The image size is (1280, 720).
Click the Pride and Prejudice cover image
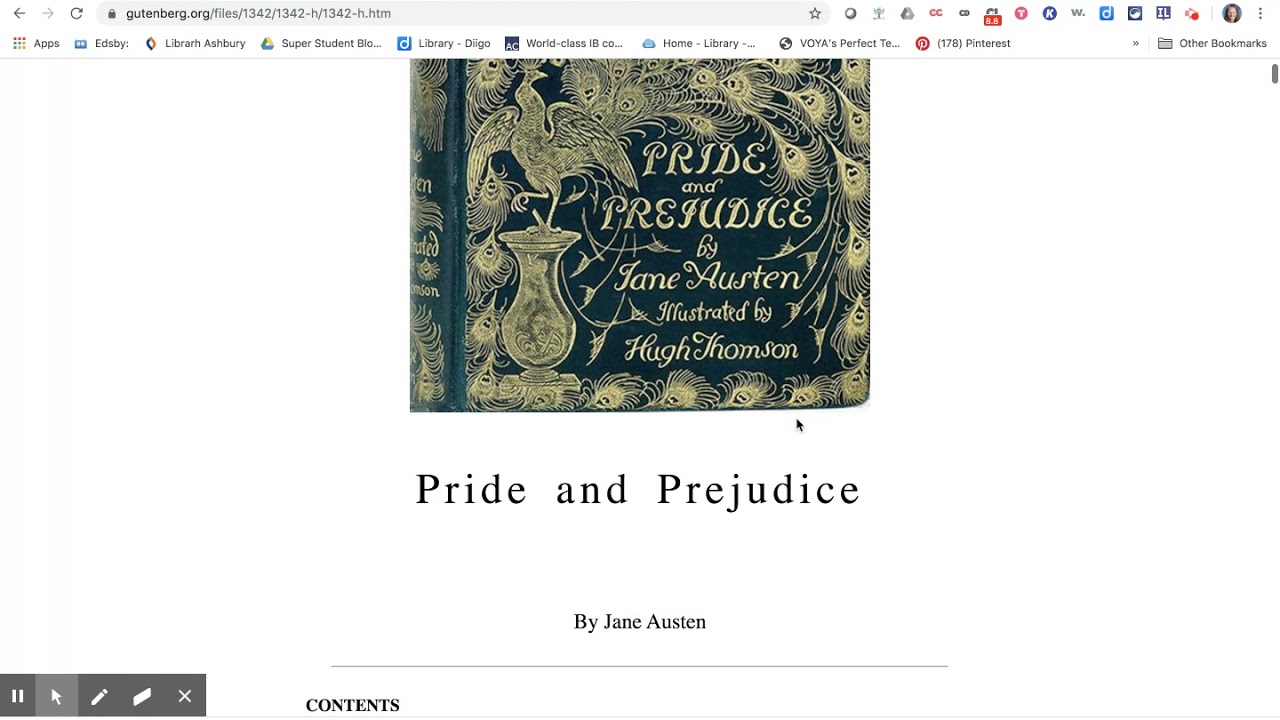[640, 235]
